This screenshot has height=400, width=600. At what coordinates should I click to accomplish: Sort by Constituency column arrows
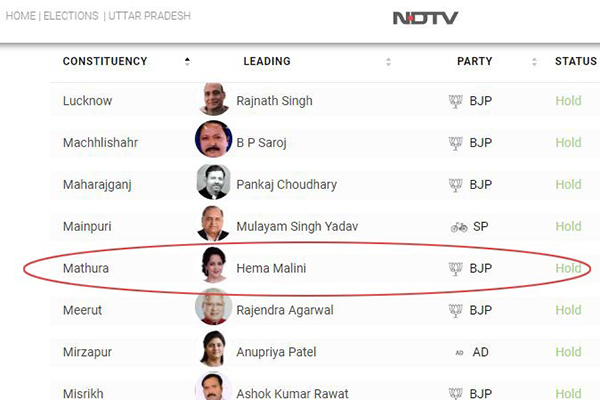tap(187, 61)
